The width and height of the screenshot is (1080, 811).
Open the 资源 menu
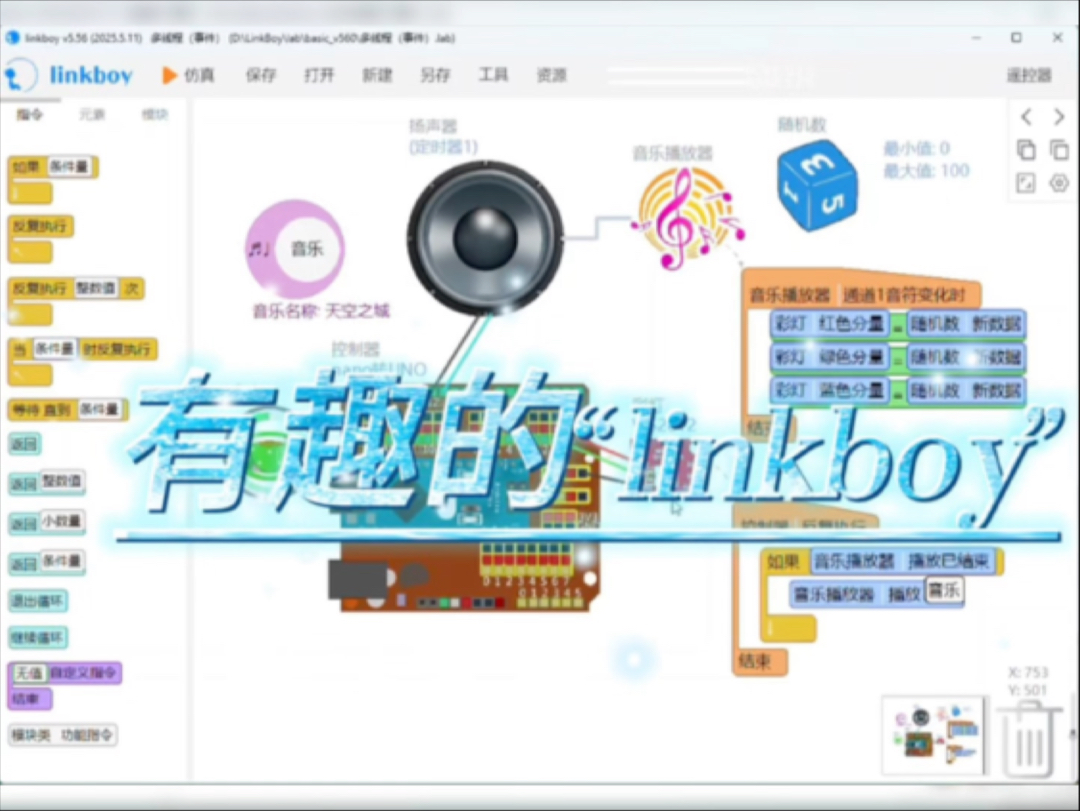pyautogui.click(x=551, y=74)
